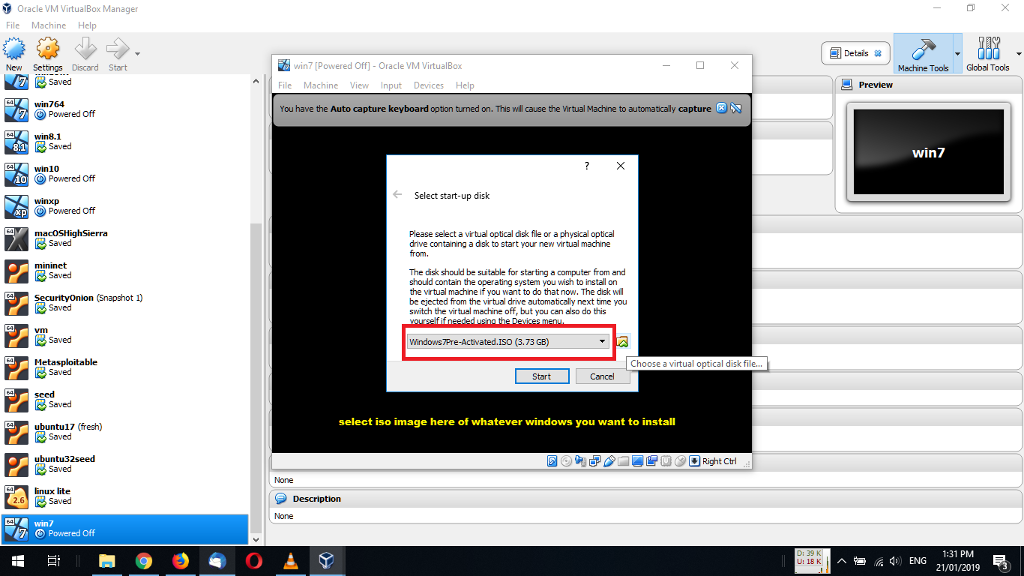Image resolution: width=1024 pixels, height=576 pixels.
Task: Open the Help menu of win7 VM window
Action: [x=464, y=86]
